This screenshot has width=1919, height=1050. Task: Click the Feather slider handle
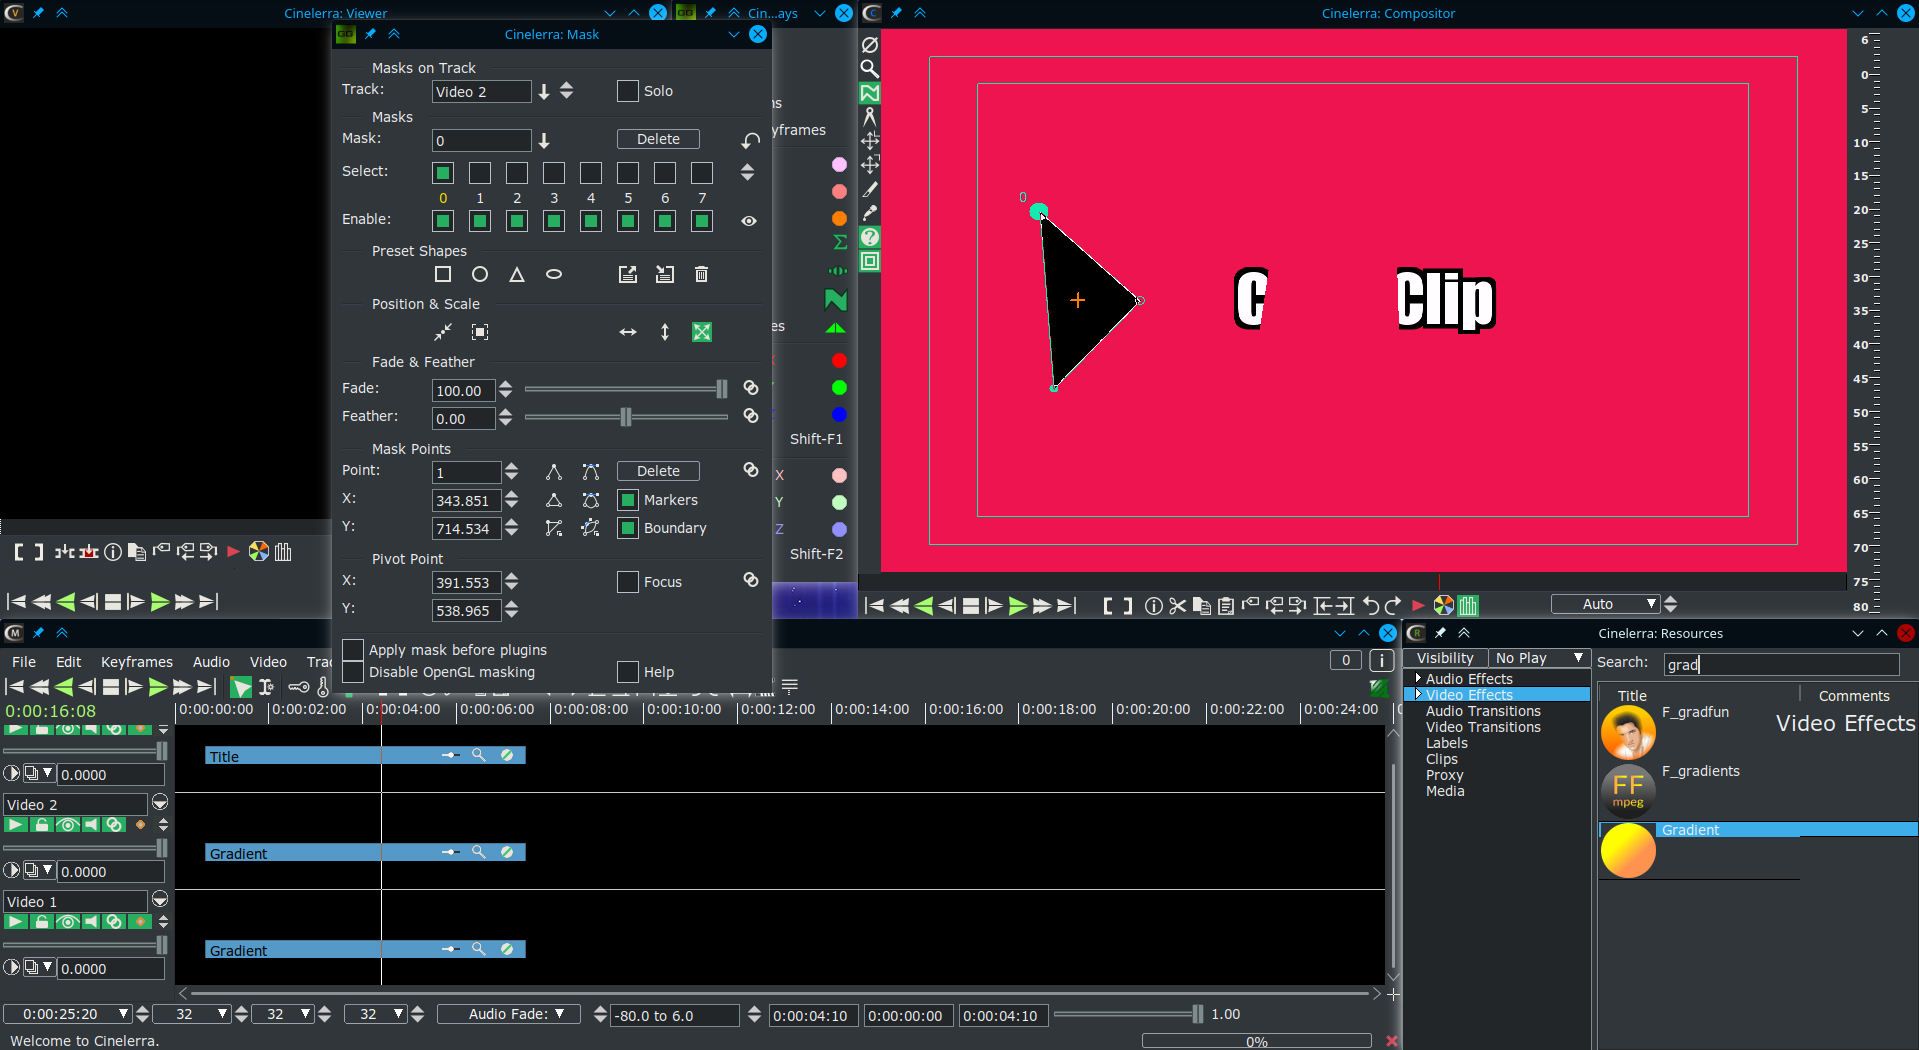(626, 417)
